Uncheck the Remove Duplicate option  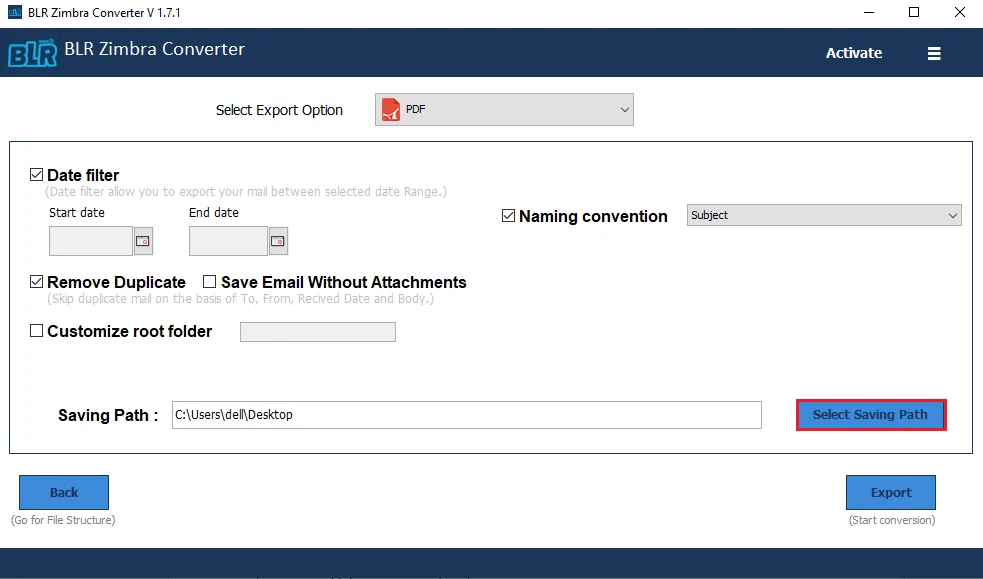37,282
